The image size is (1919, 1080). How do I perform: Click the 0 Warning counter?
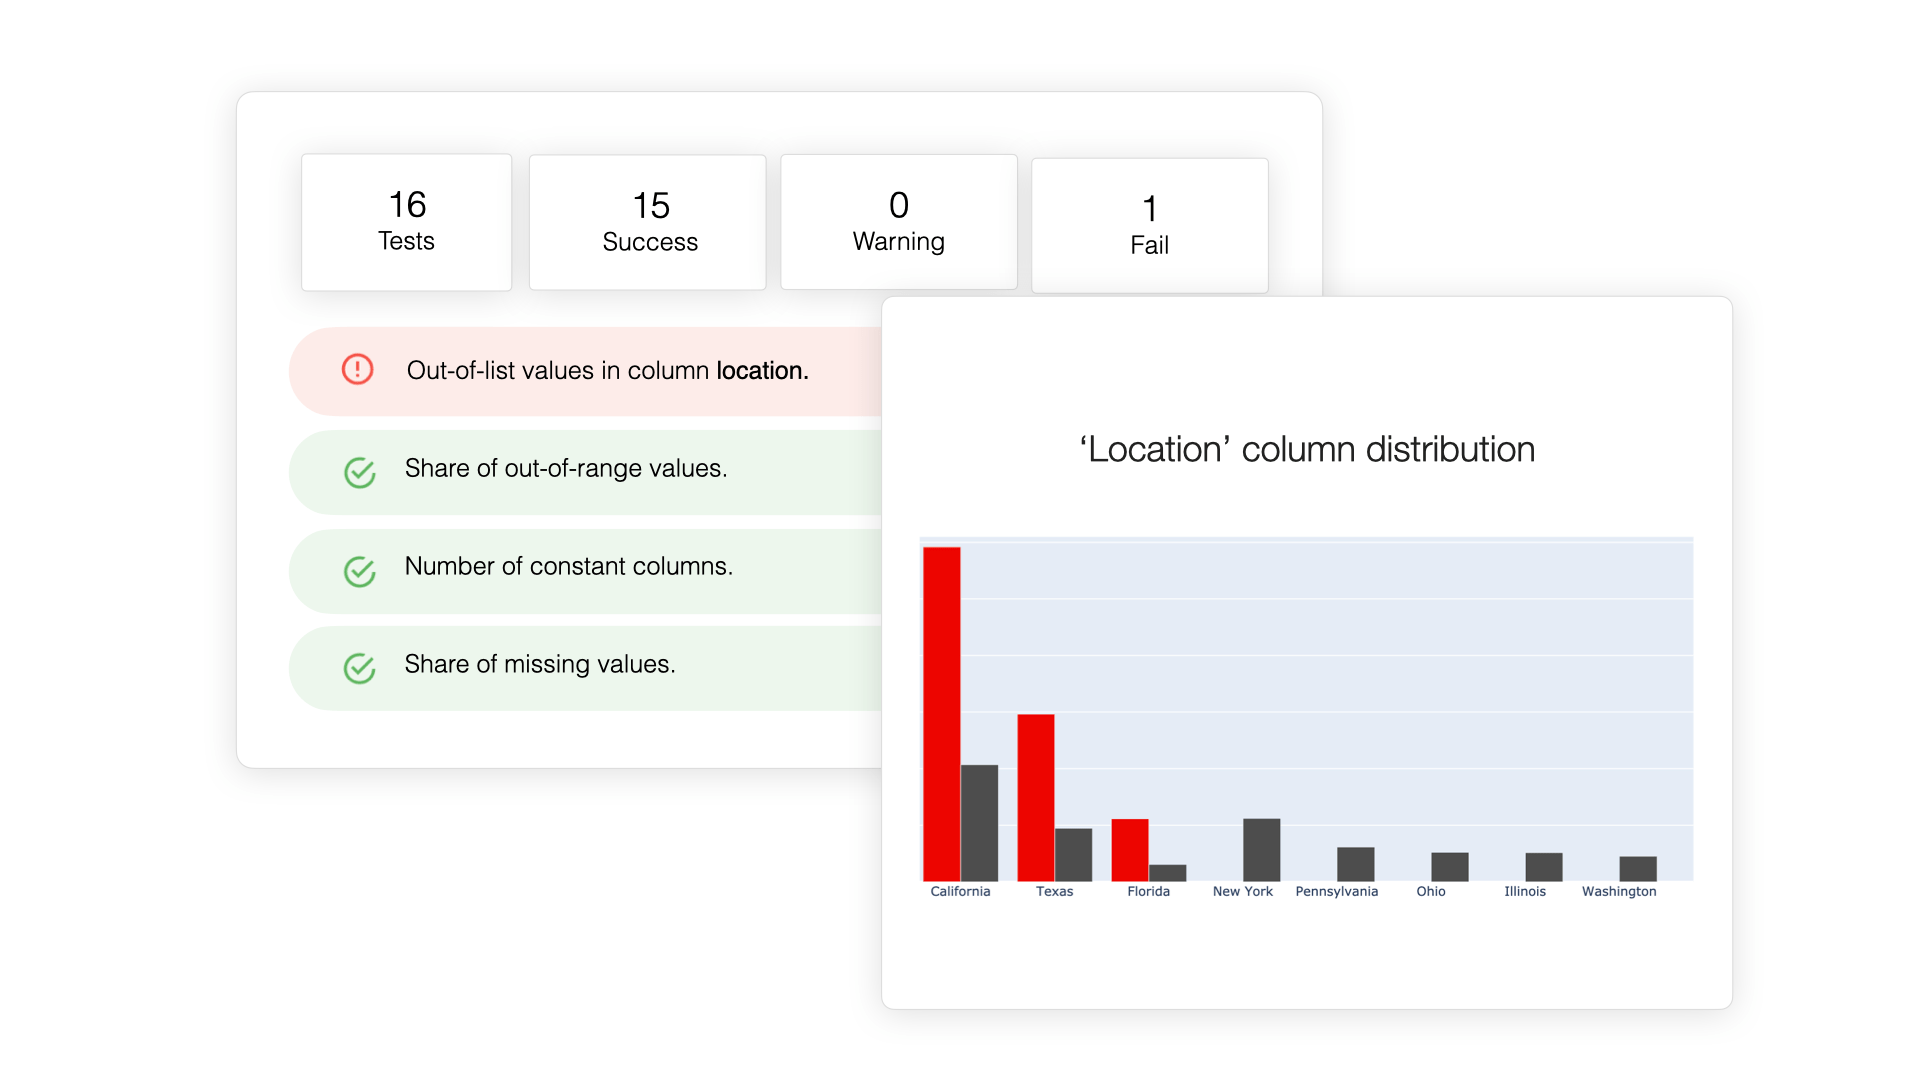point(897,221)
